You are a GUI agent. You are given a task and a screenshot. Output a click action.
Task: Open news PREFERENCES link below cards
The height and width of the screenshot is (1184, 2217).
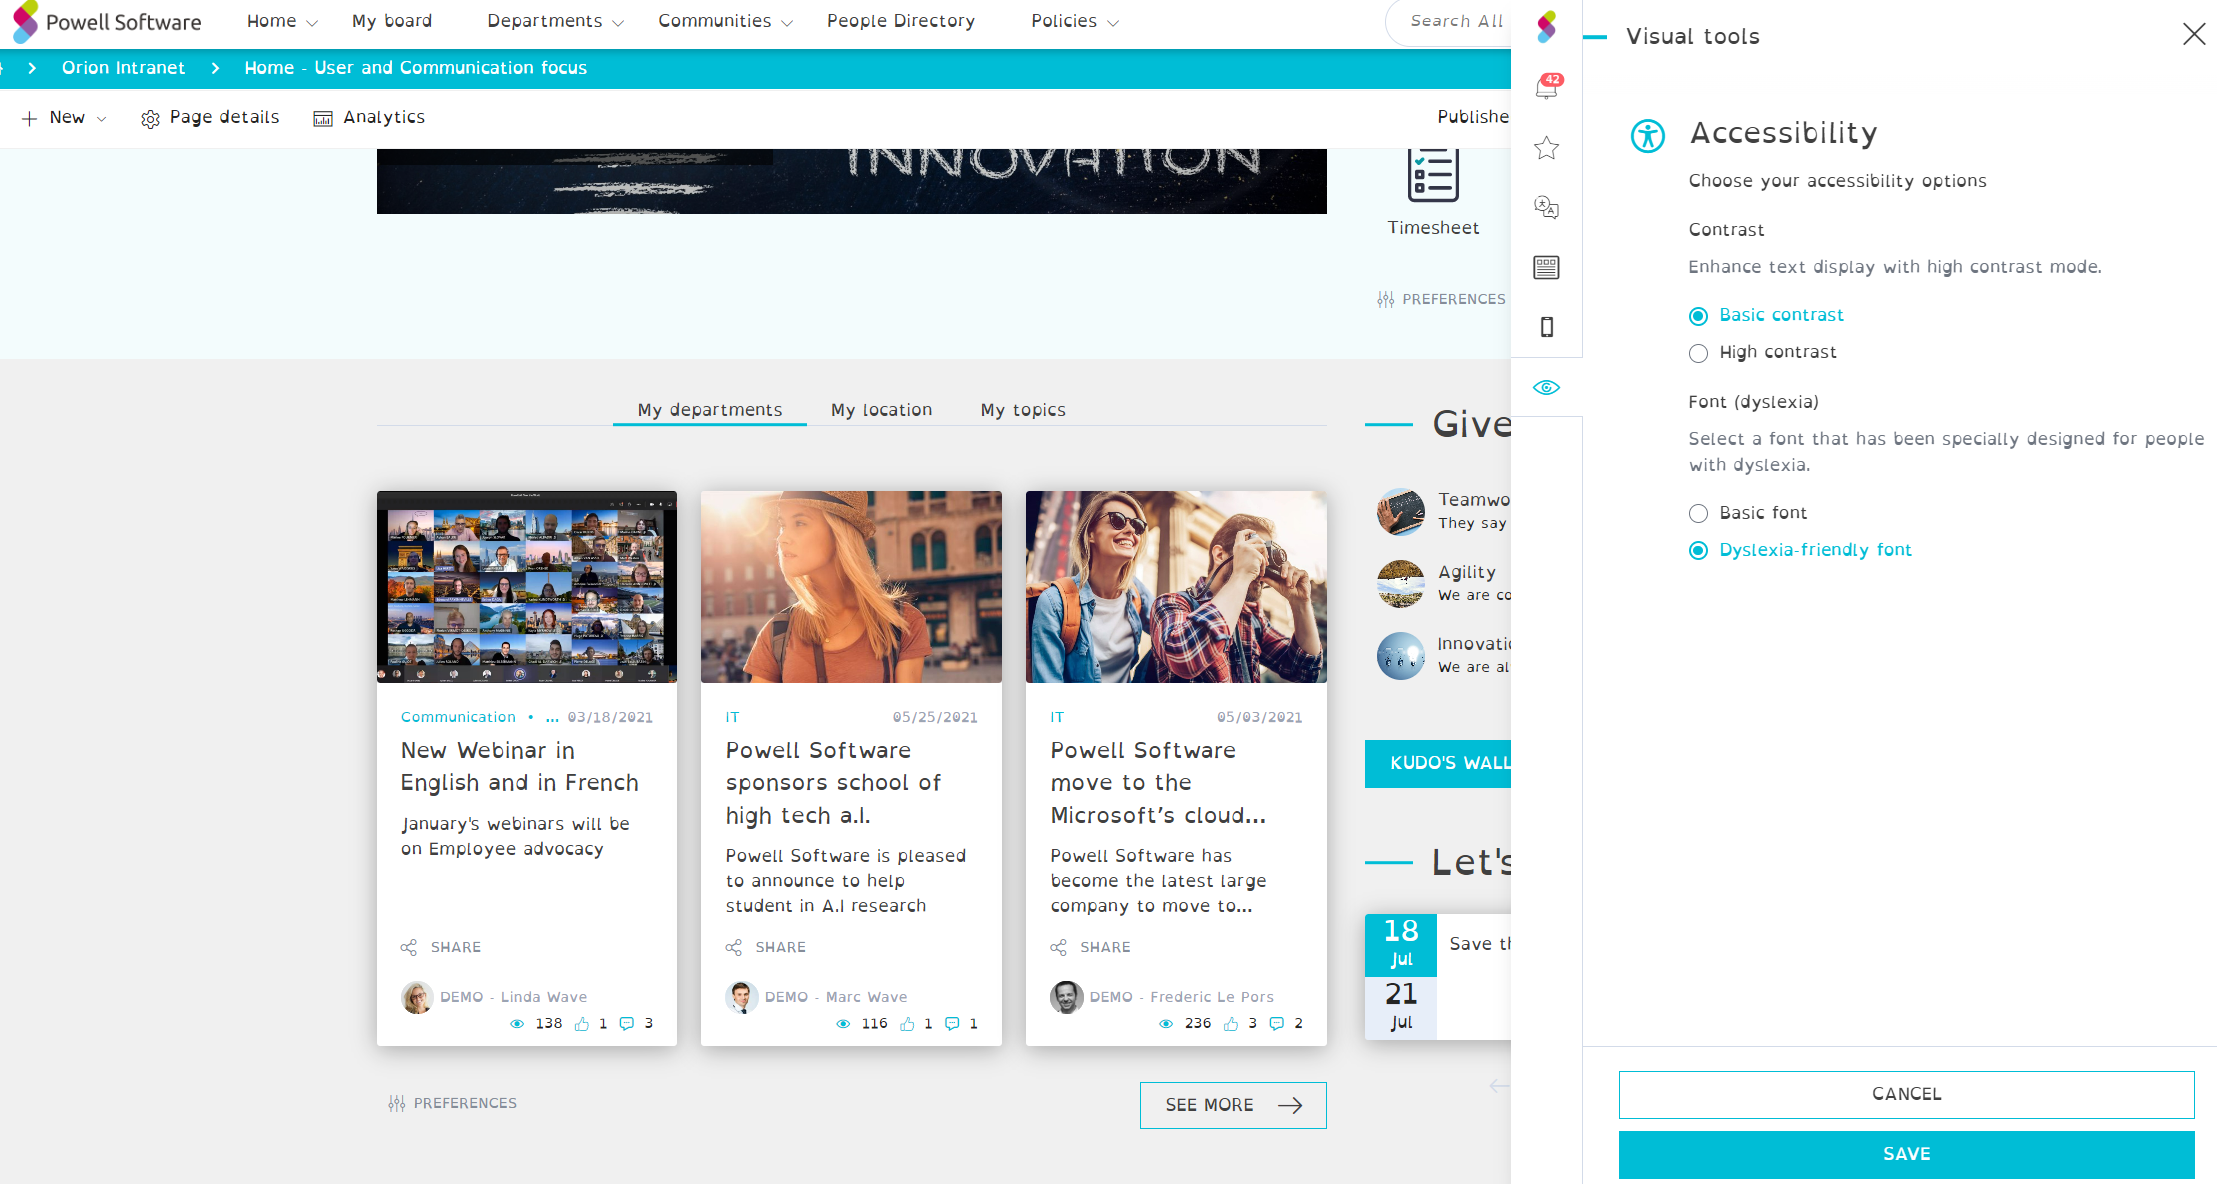(x=452, y=1103)
